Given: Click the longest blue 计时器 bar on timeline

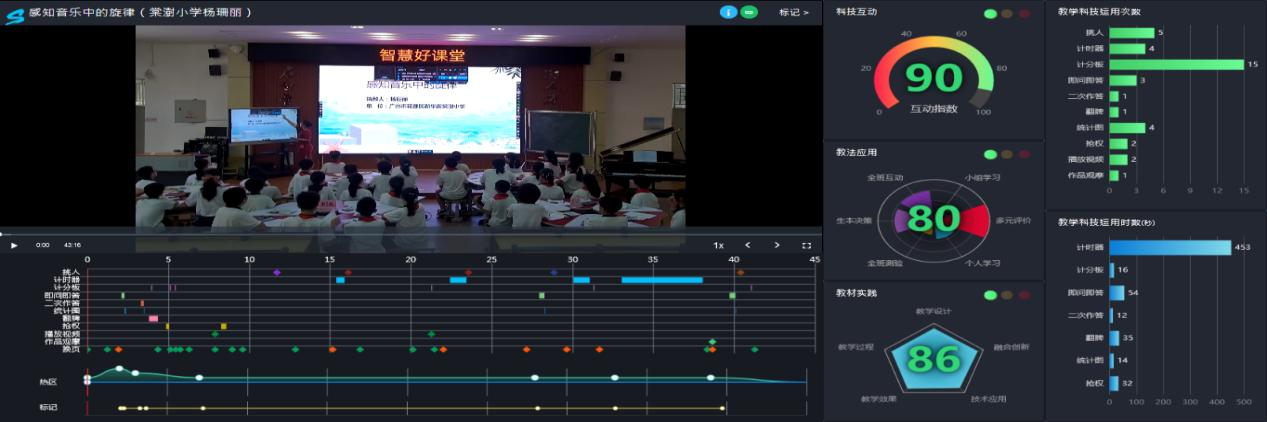Looking at the screenshot, I should (x=661, y=280).
